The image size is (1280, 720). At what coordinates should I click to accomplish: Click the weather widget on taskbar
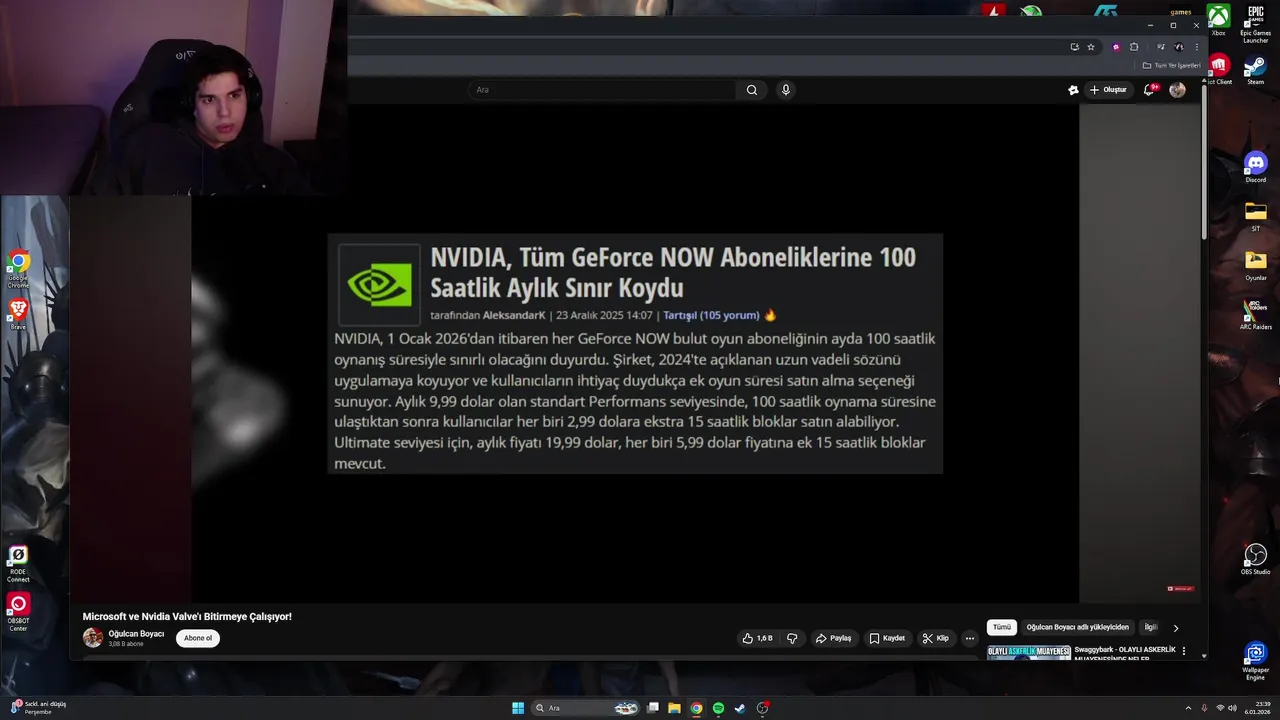[37, 708]
